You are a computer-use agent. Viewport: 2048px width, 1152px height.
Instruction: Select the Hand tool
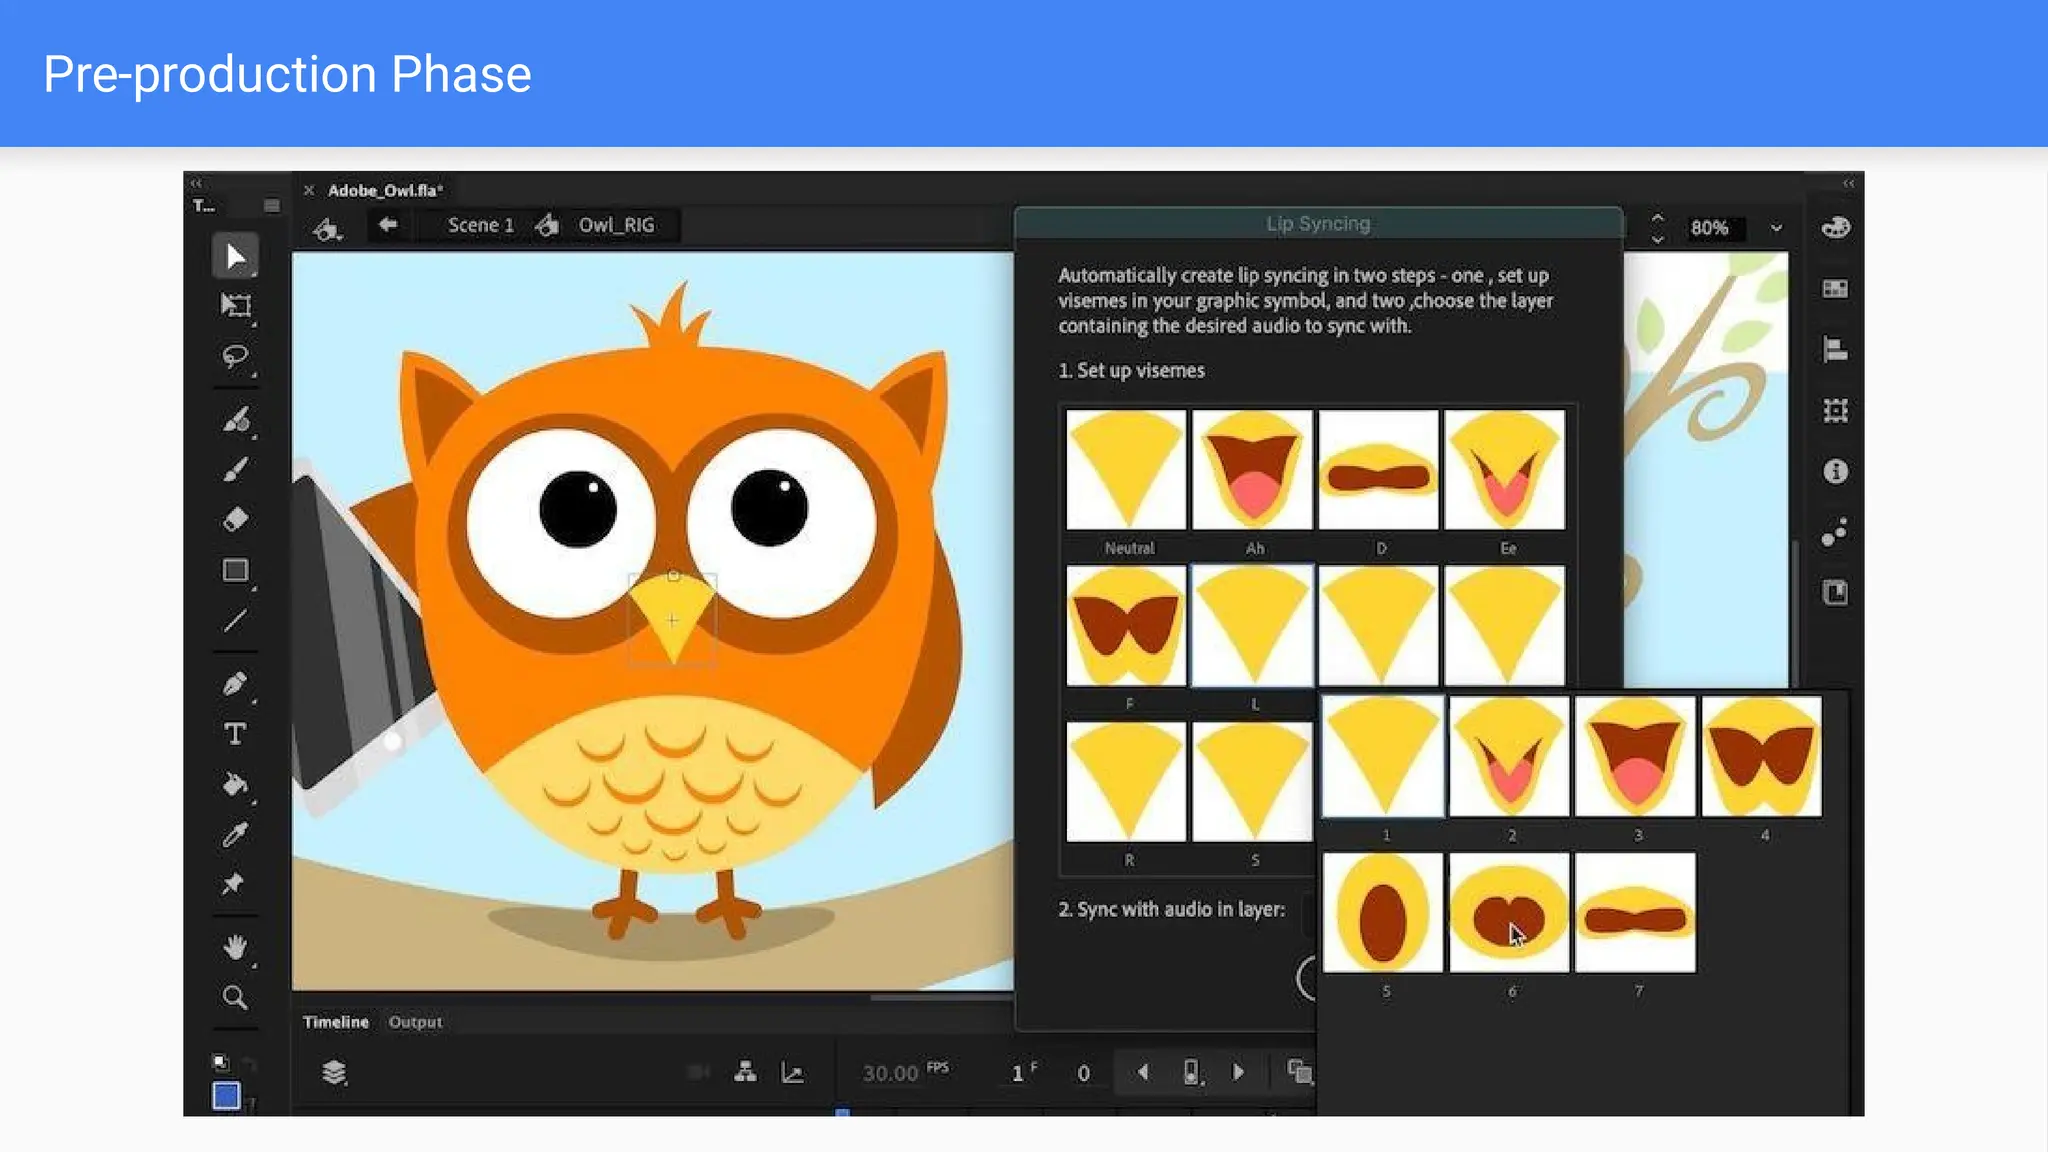point(236,947)
